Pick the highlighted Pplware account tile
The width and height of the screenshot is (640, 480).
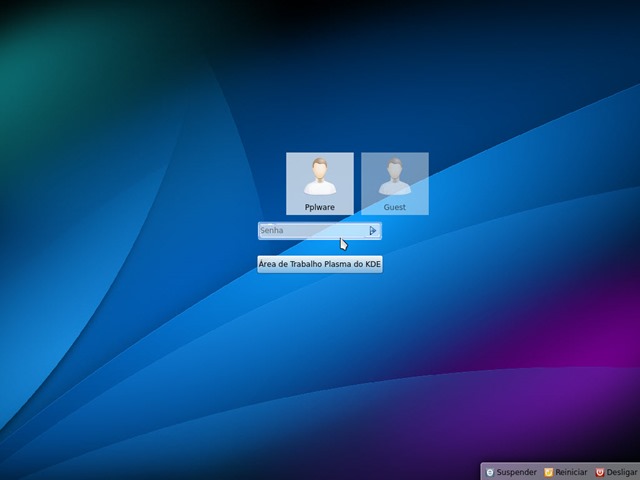coord(320,184)
